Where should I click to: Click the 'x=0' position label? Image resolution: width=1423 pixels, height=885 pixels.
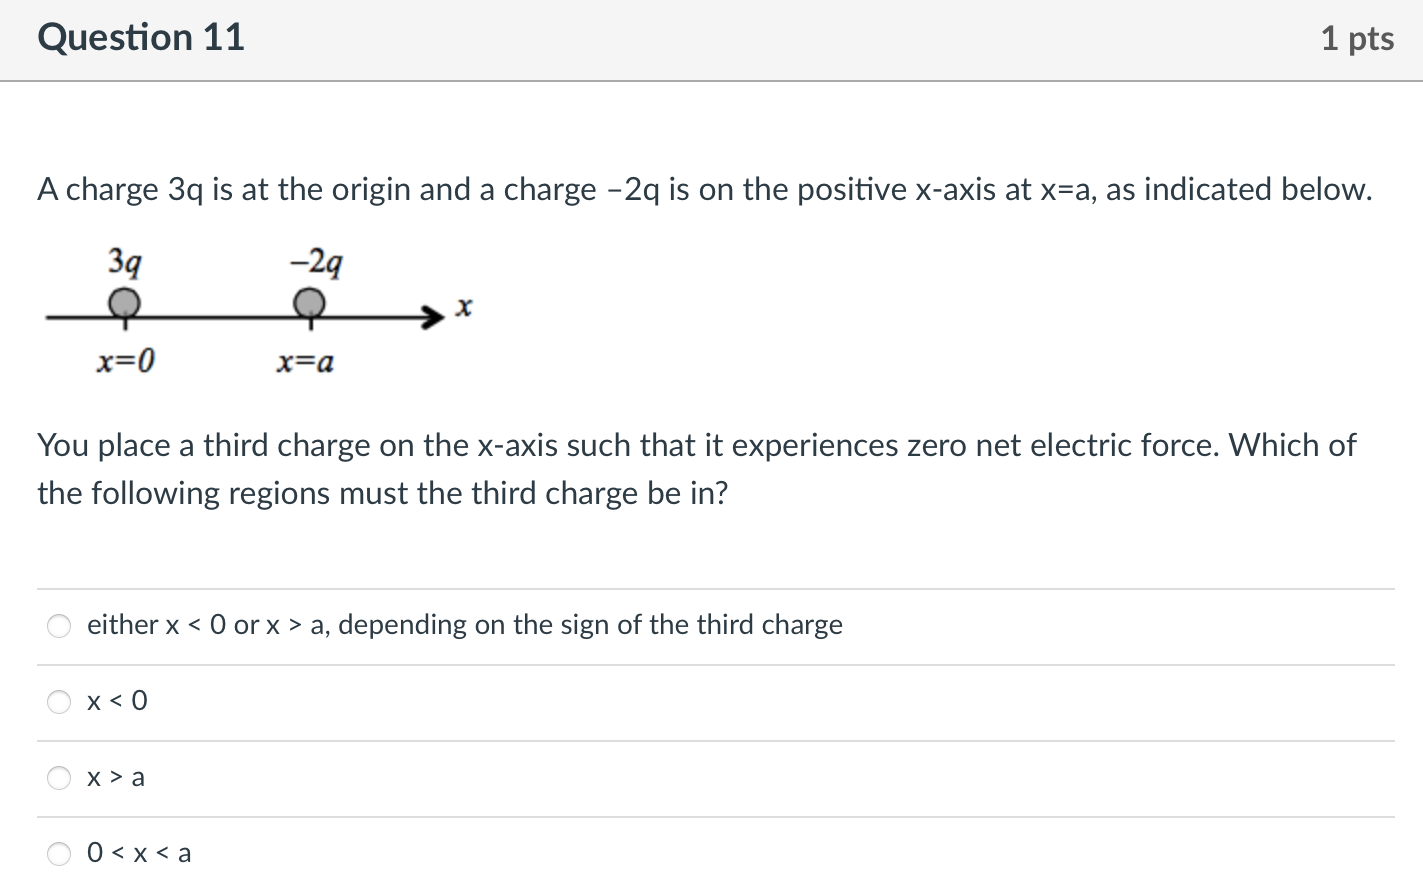(x=125, y=361)
